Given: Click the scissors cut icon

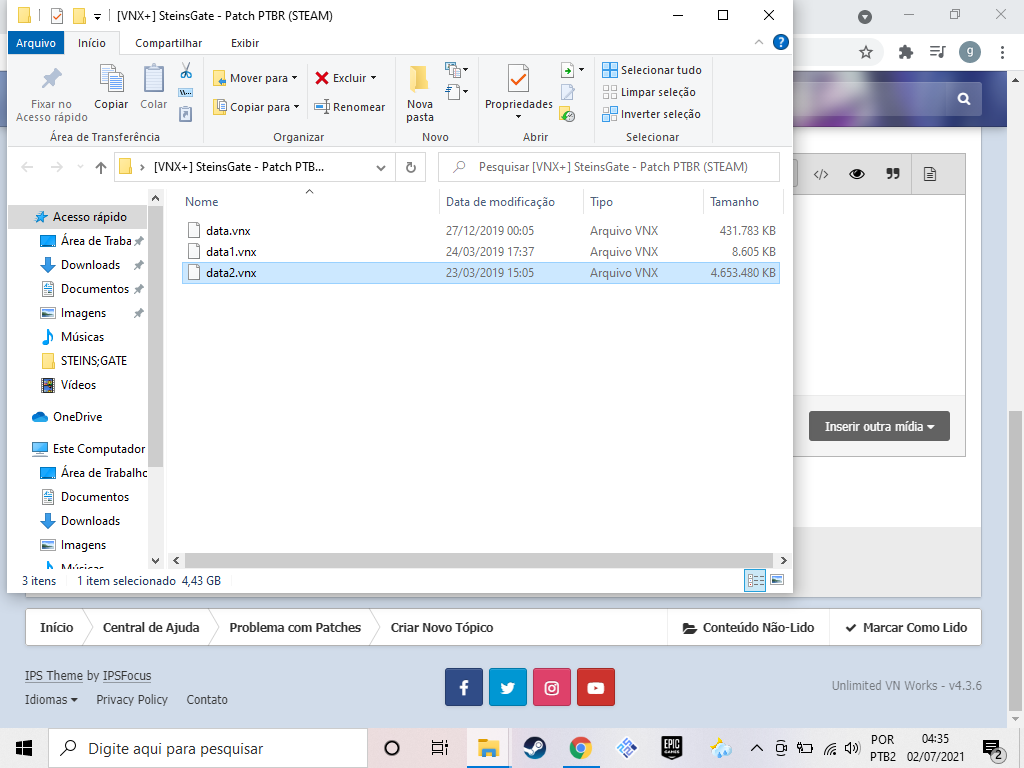Looking at the screenshot, I should [186, 70].
